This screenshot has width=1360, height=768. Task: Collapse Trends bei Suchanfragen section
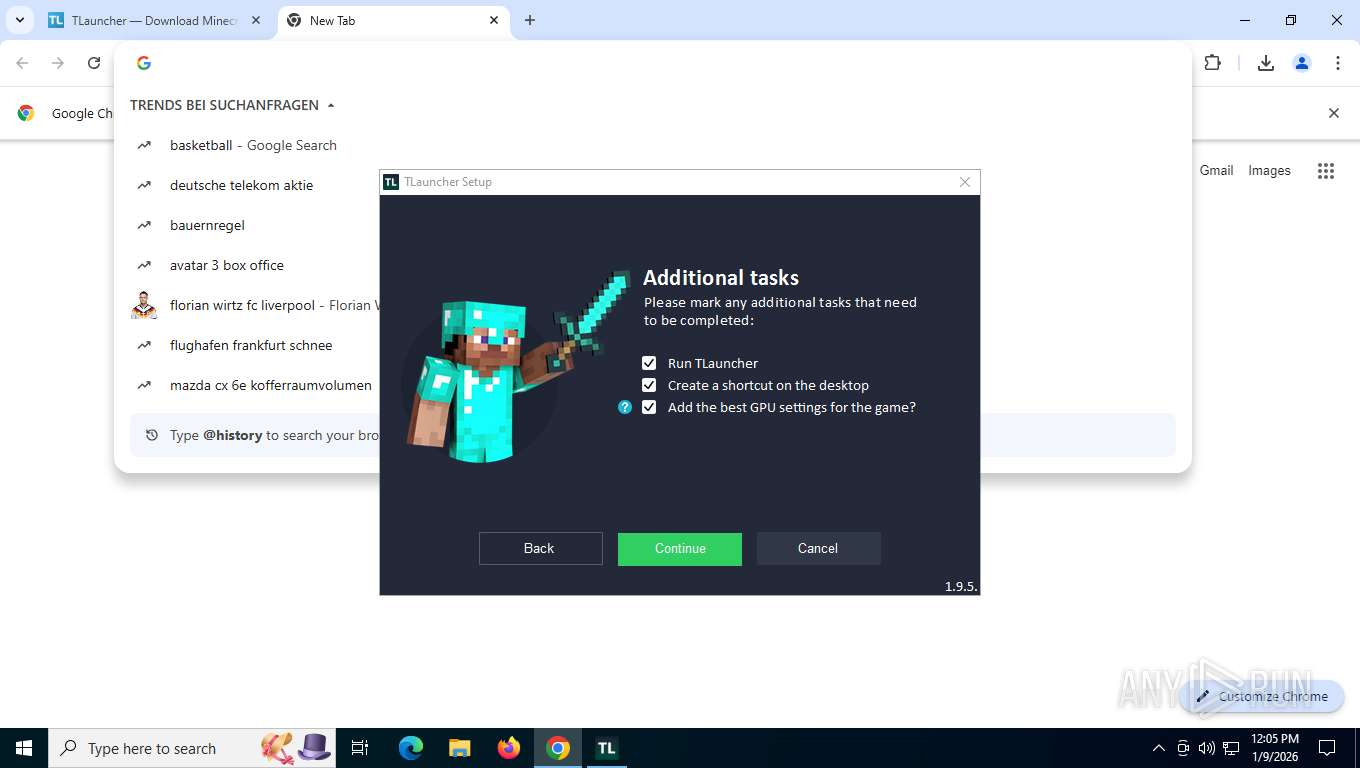click(x=232, y=105)
